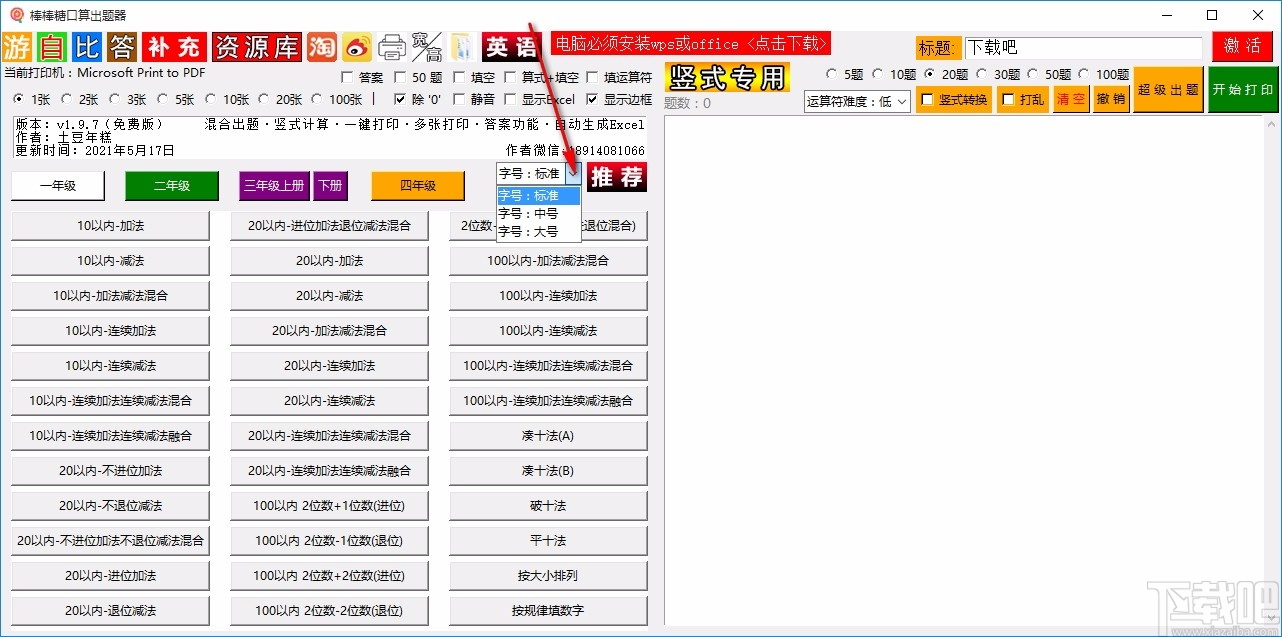Screen dimensions: 1282x637
Task: Open the printer icon on the toolbar
Action: tap(393, 46)
